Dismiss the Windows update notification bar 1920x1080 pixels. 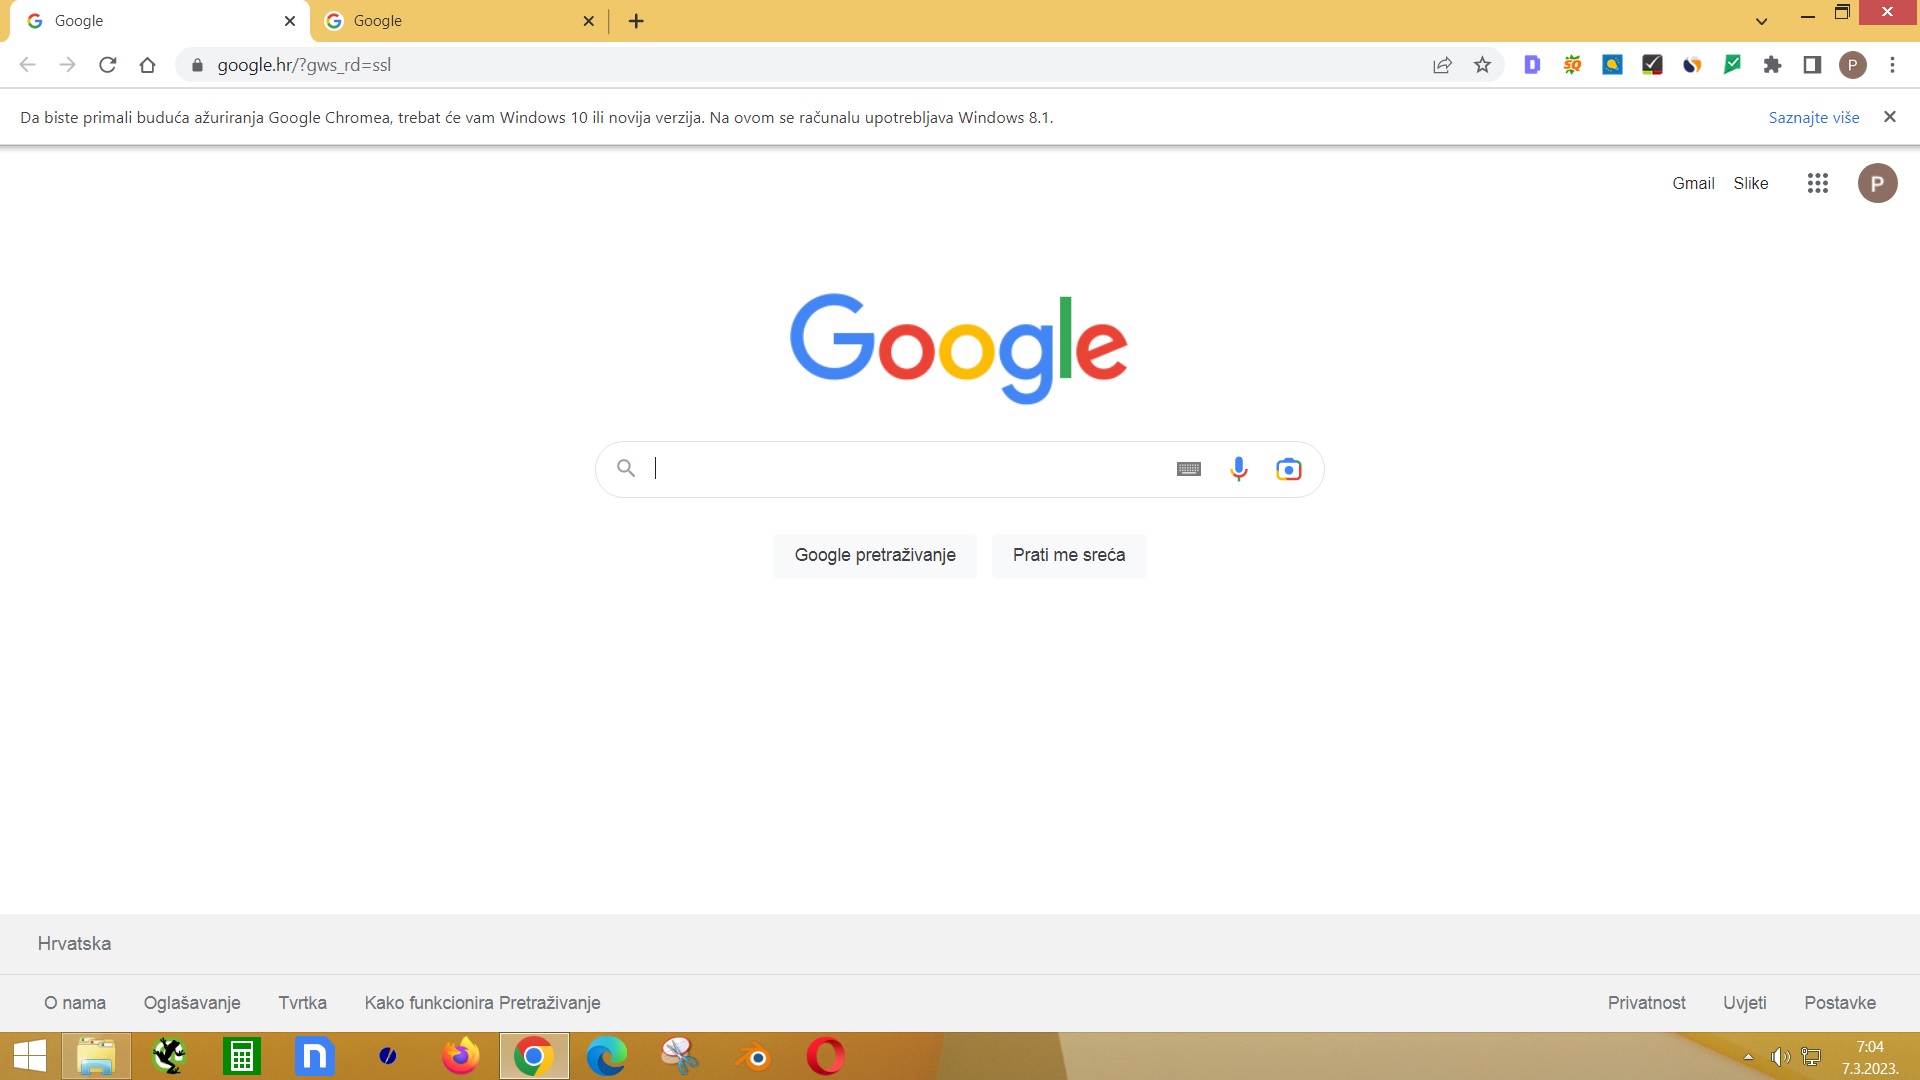pyautogui.click(x=1890, y=117)
